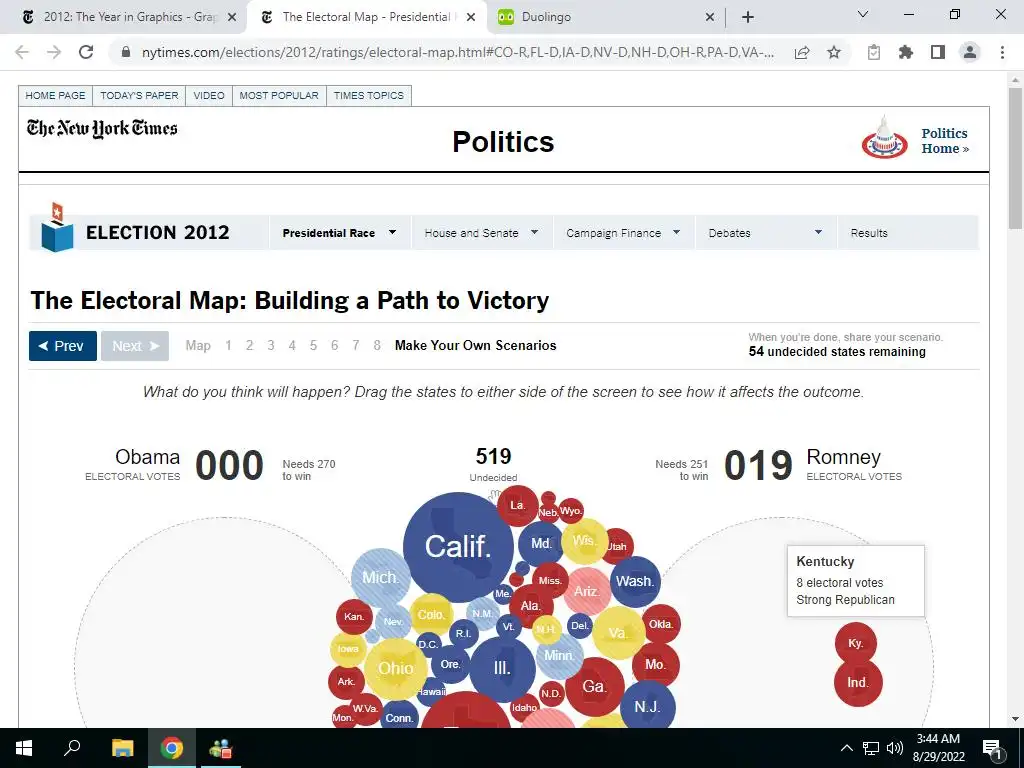Select the Louisiana state bubble
This screenshot has height=768, width=1024.
[518, 505]
